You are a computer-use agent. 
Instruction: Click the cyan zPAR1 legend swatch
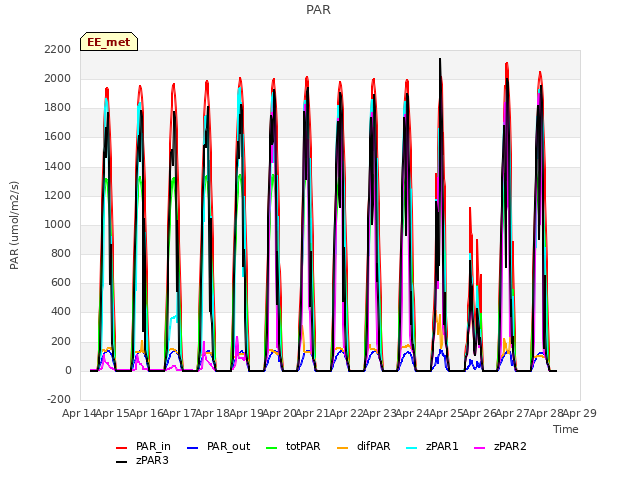[x=412, y=448]
